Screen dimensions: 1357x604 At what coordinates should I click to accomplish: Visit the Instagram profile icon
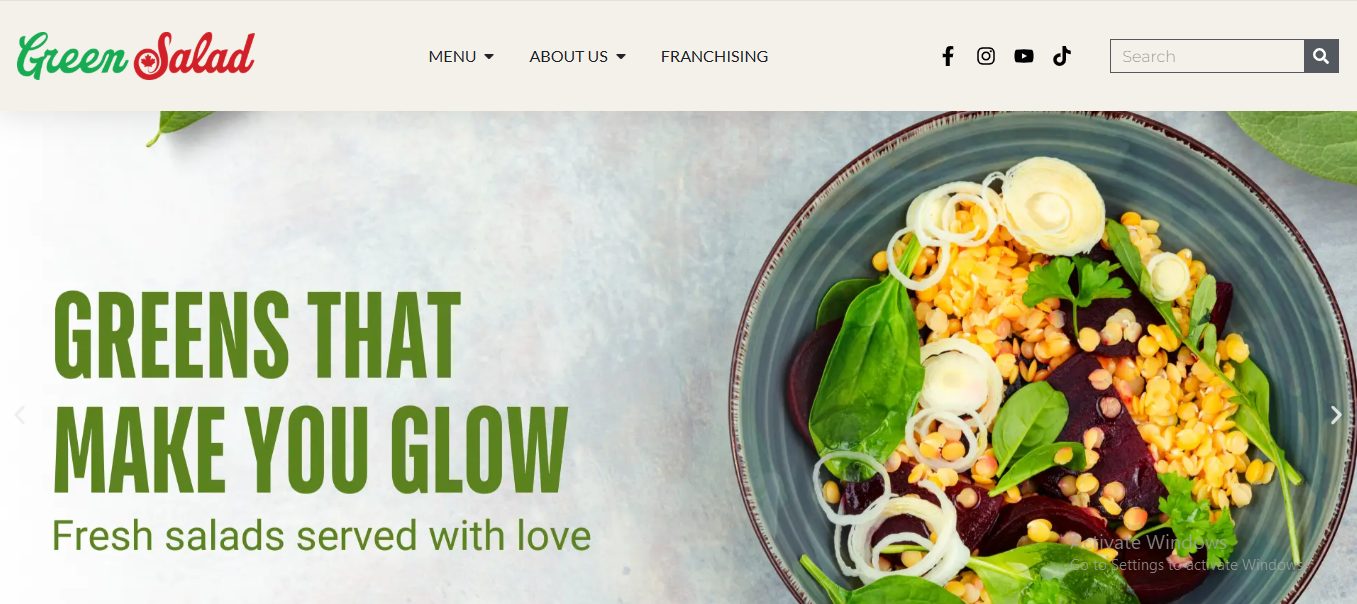986,56
